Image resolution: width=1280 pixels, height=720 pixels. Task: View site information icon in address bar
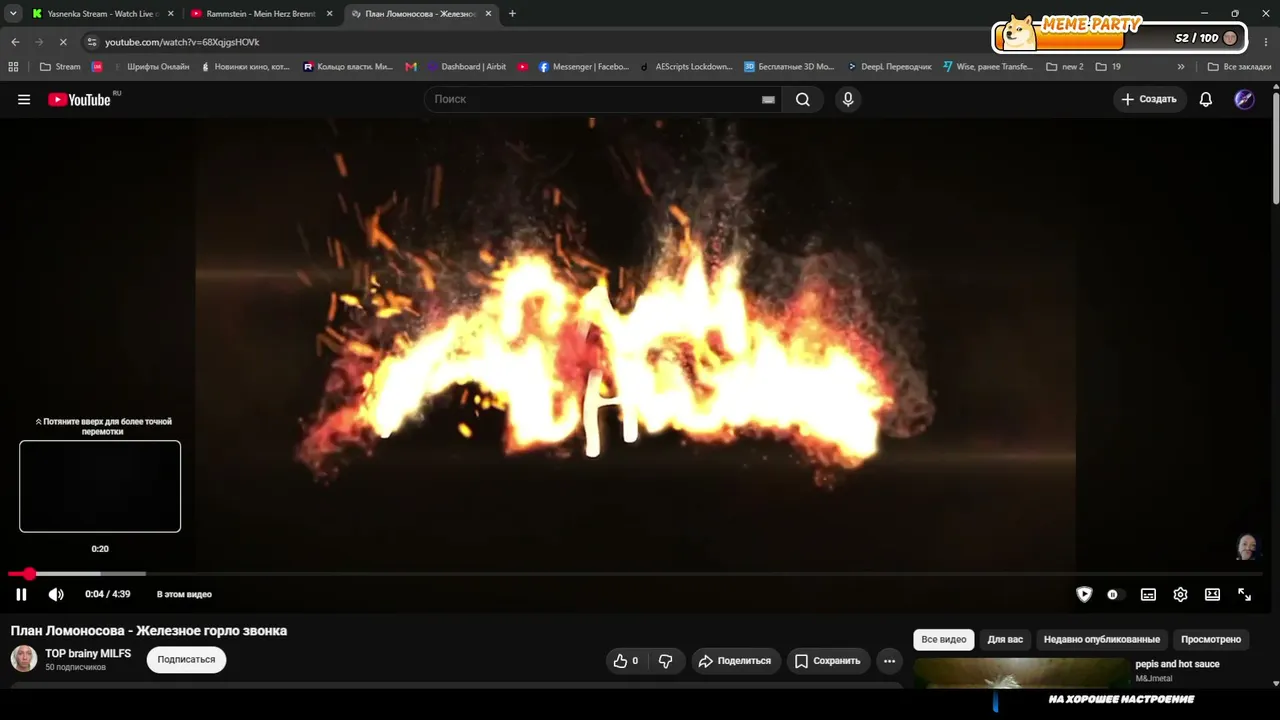pyautogui.click(x=92, y=42)
